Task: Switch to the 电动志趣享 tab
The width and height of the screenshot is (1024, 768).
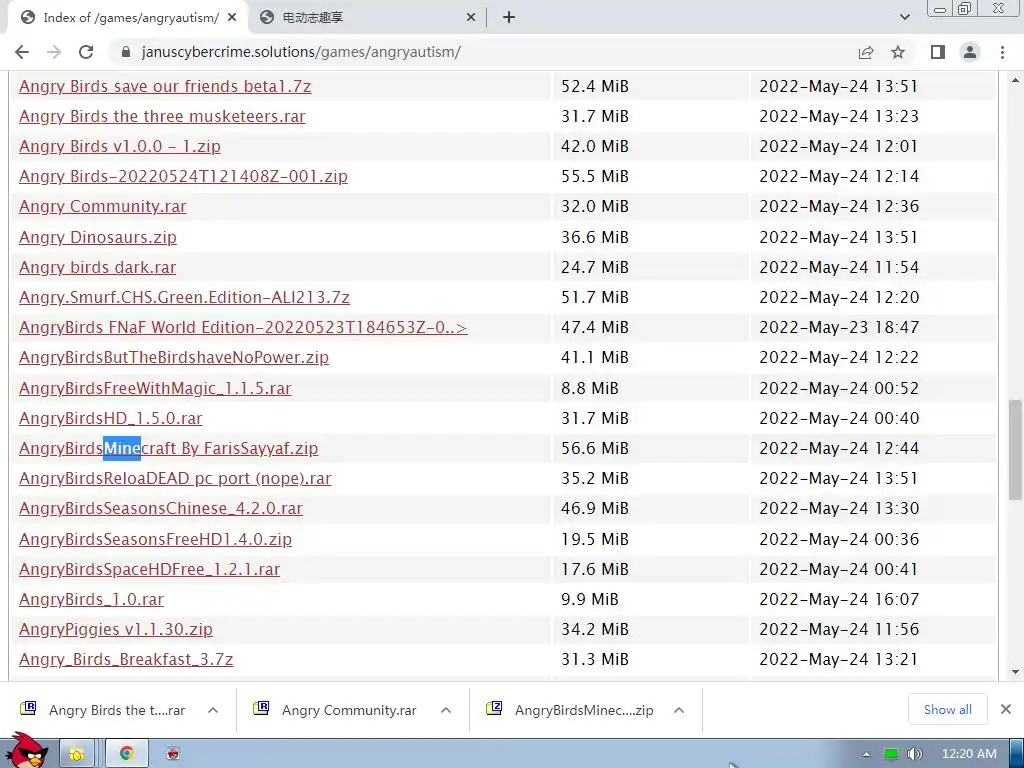Action: (369, 18)
